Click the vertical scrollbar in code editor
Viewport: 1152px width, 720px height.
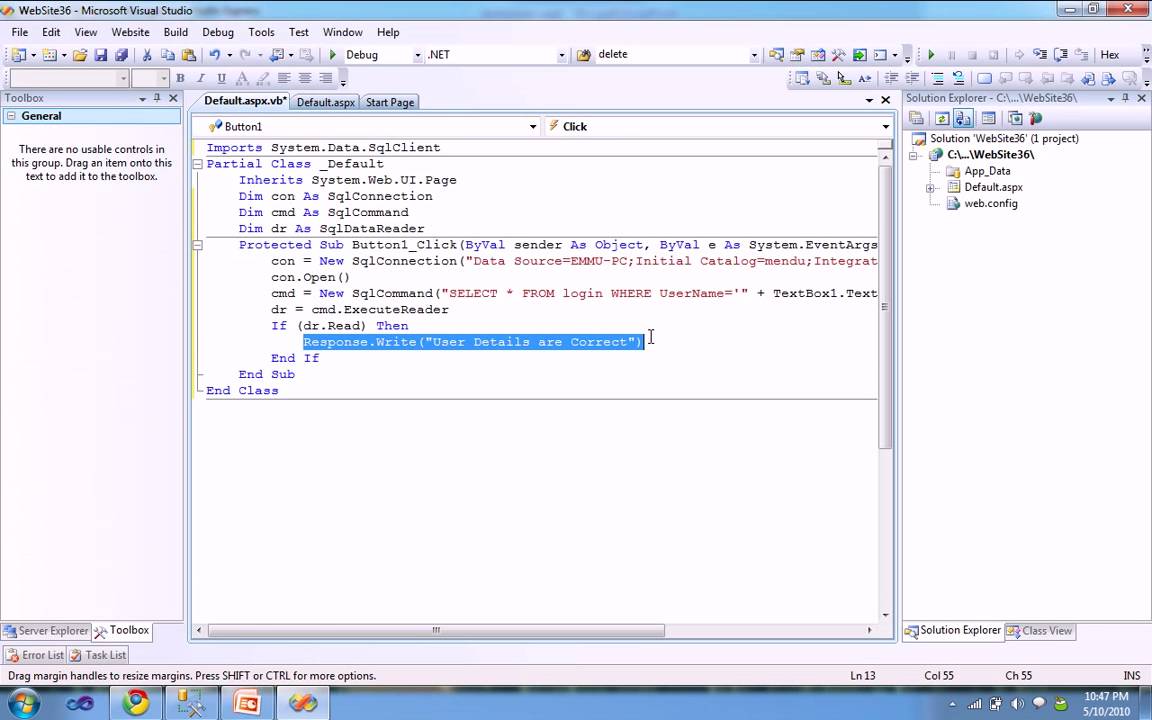(885, 306)
